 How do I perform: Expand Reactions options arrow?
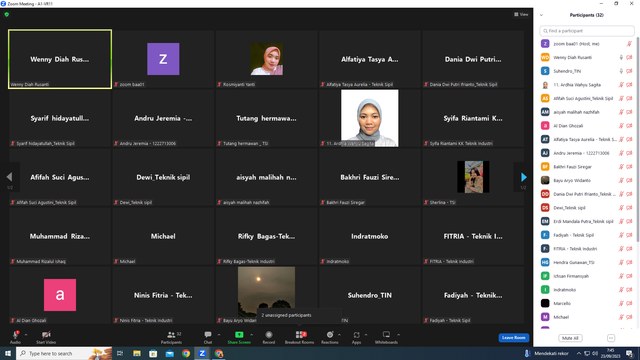coord(339,335)
